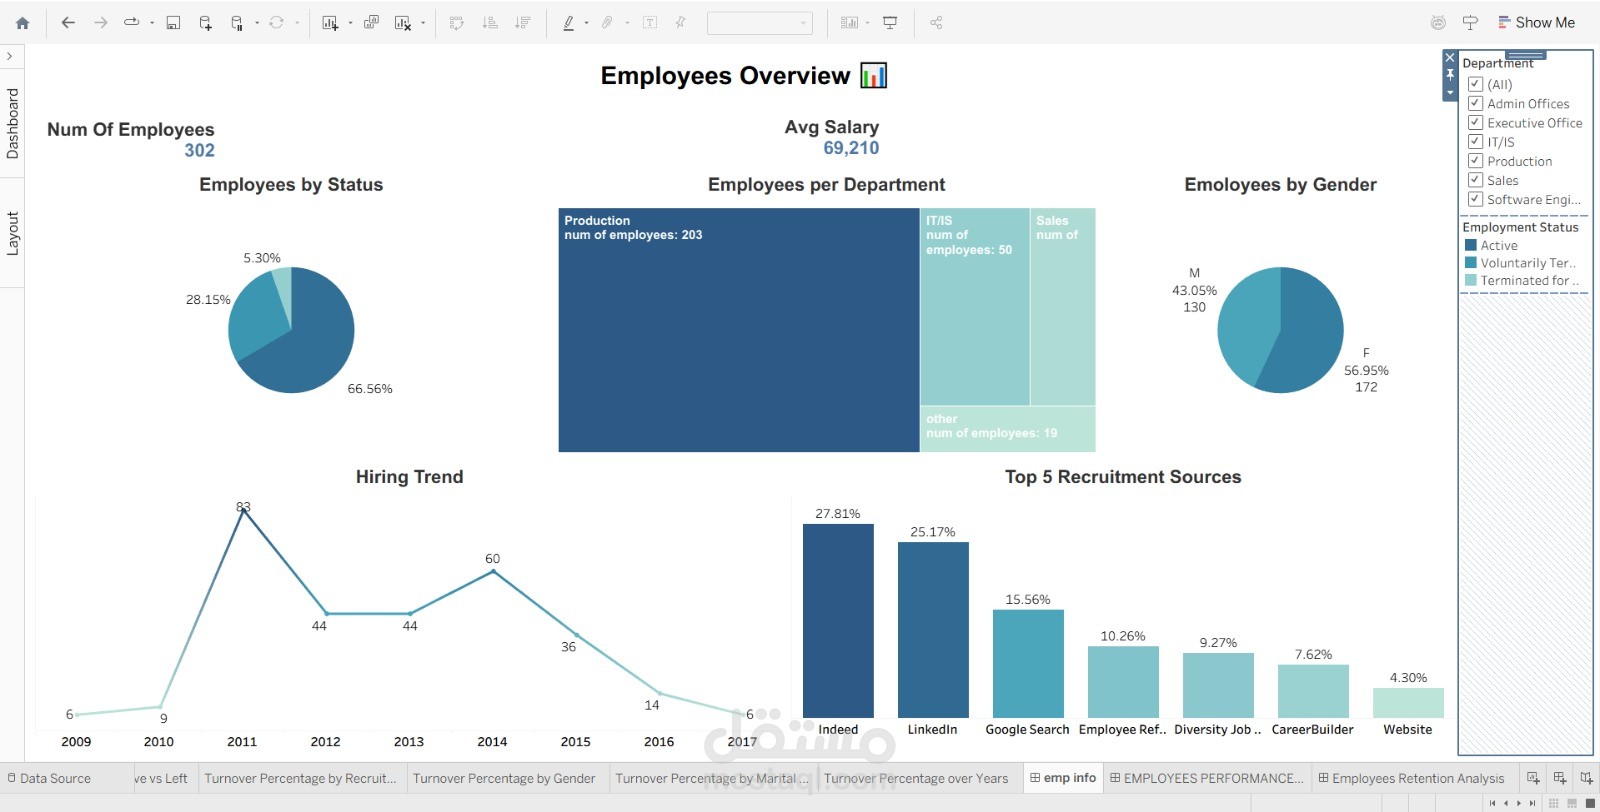Open Turnover Percentage by Gender tab
1600x812 pixels.
click(x=504, y=778)
